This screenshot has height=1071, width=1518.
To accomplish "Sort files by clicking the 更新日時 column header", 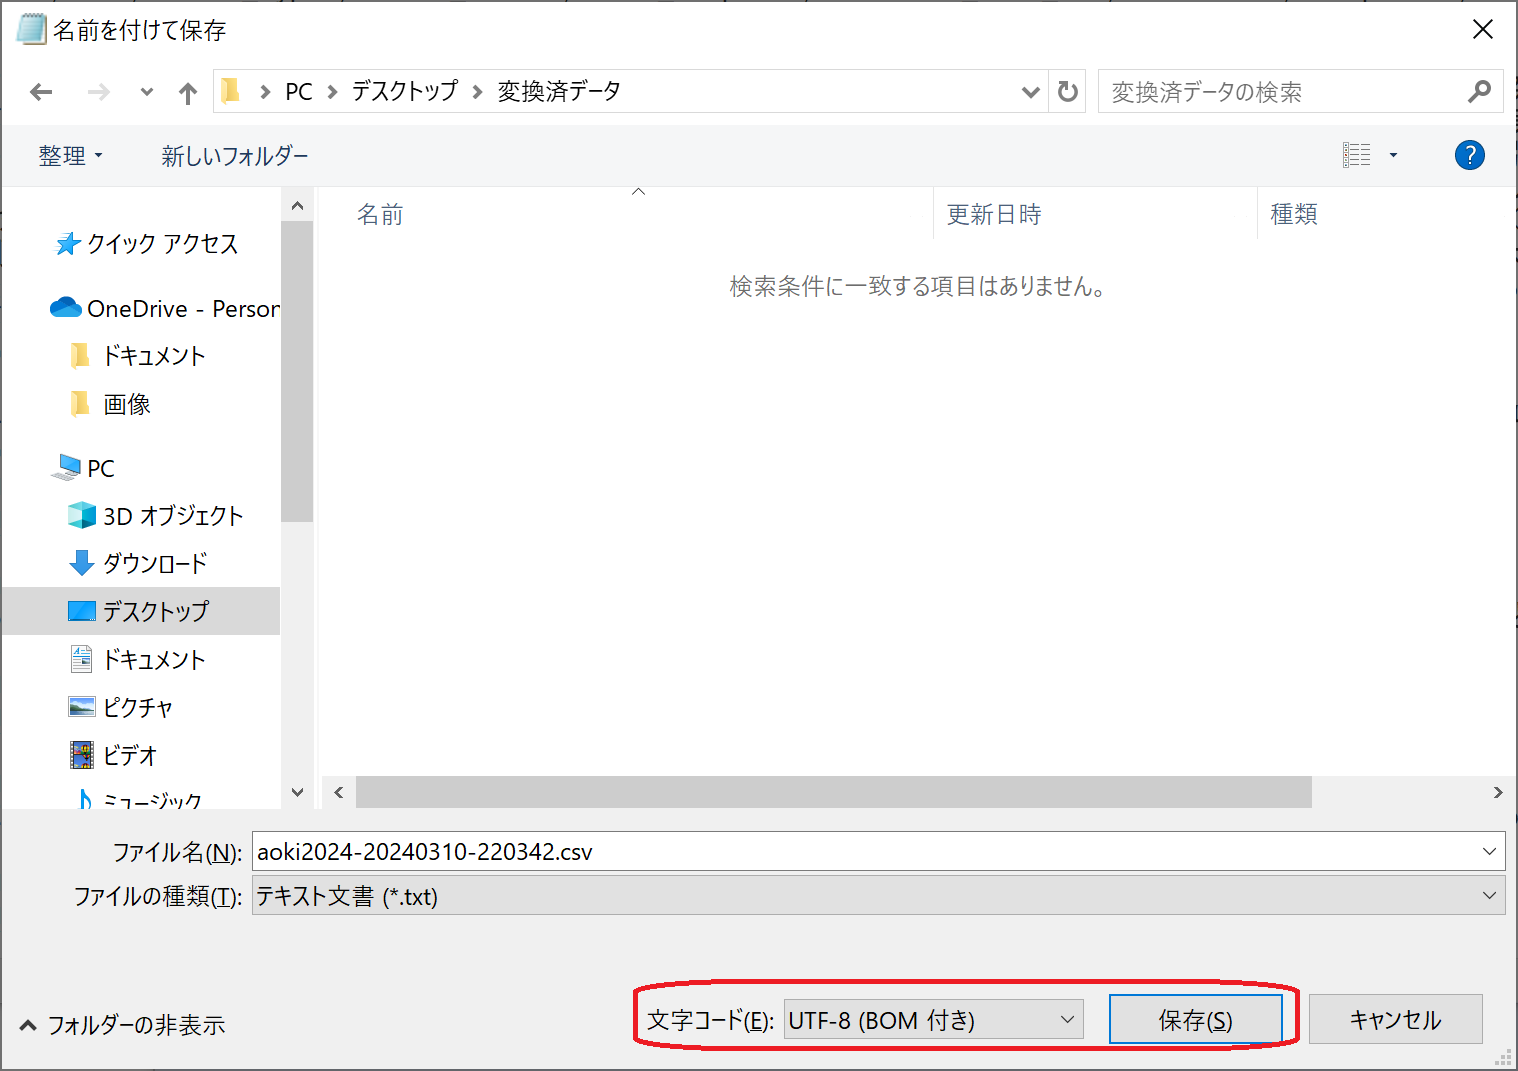I will pyautogui.click(x=994, y=213).
